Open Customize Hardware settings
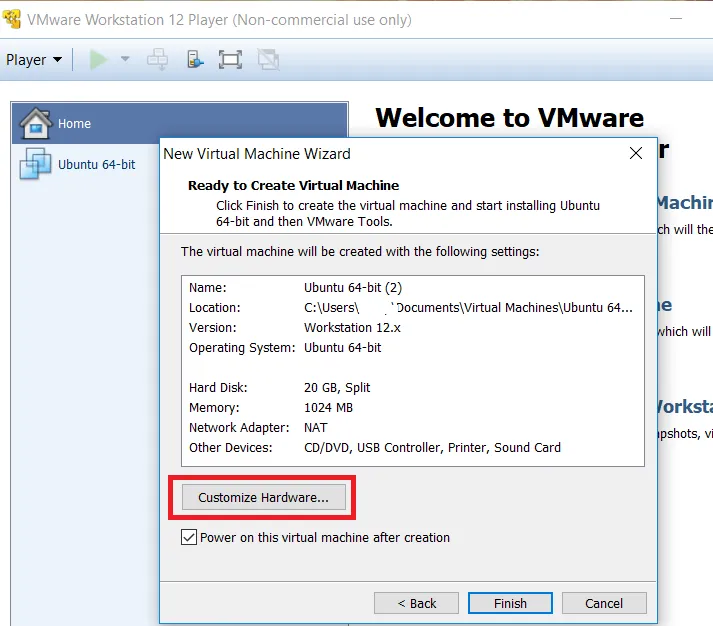 (x=264, y=497)
